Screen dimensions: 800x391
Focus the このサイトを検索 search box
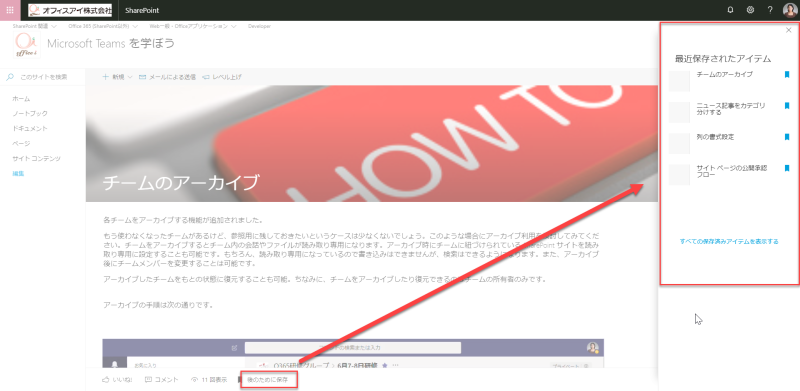(x=44, y=77)
